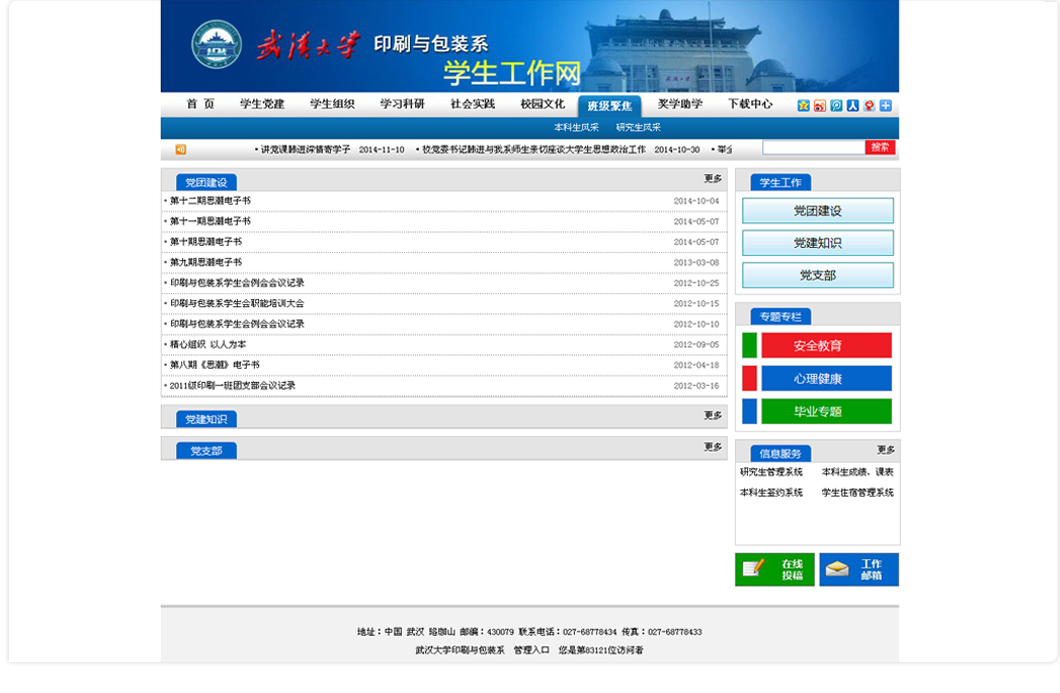This screenshot has height=693, width=1060.
Task: Select the 党支部 section tab
Action: point(206,451)
